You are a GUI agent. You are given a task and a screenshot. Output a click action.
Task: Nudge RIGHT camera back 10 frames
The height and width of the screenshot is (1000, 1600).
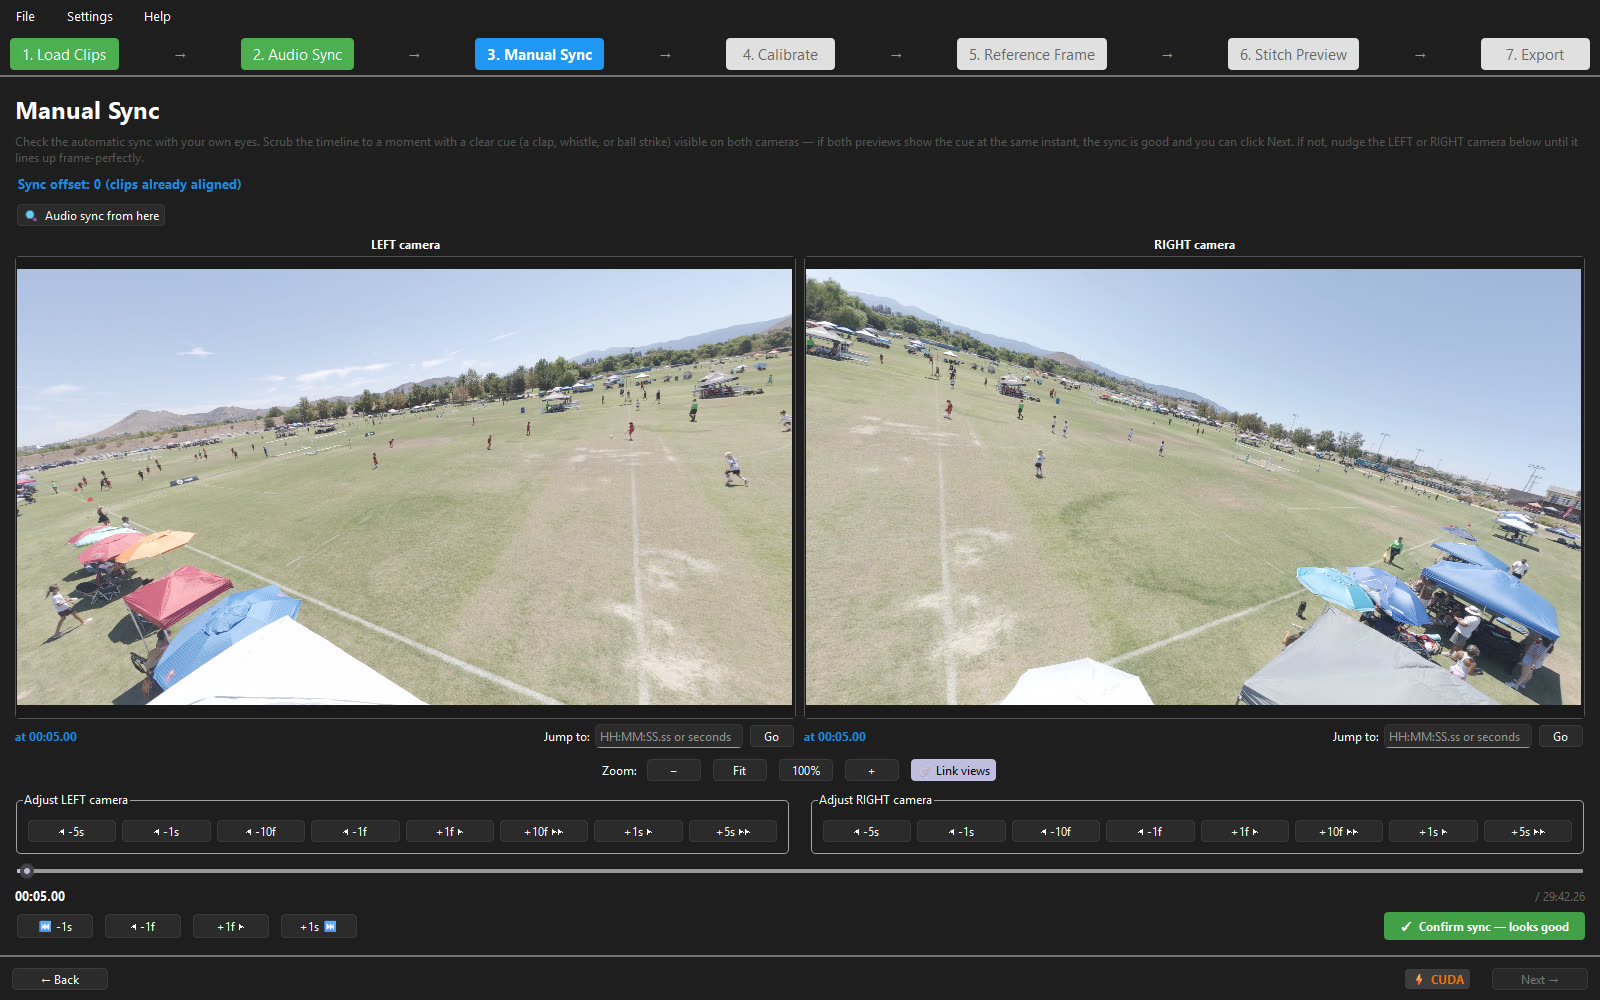(x=1055, y=831)
